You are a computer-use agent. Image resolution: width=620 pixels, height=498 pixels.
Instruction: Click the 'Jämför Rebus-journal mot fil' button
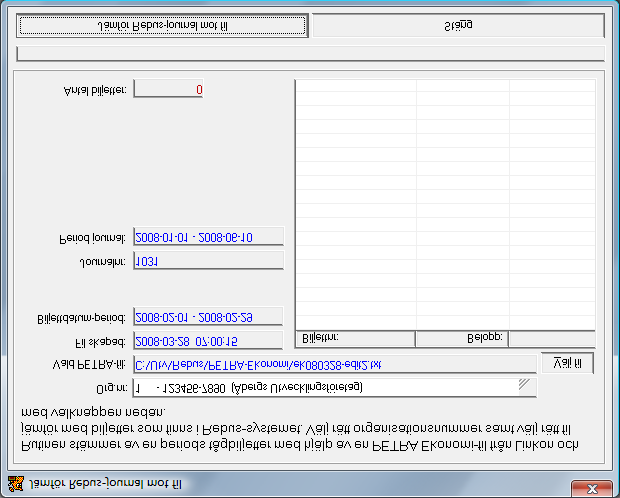(163, 26)
